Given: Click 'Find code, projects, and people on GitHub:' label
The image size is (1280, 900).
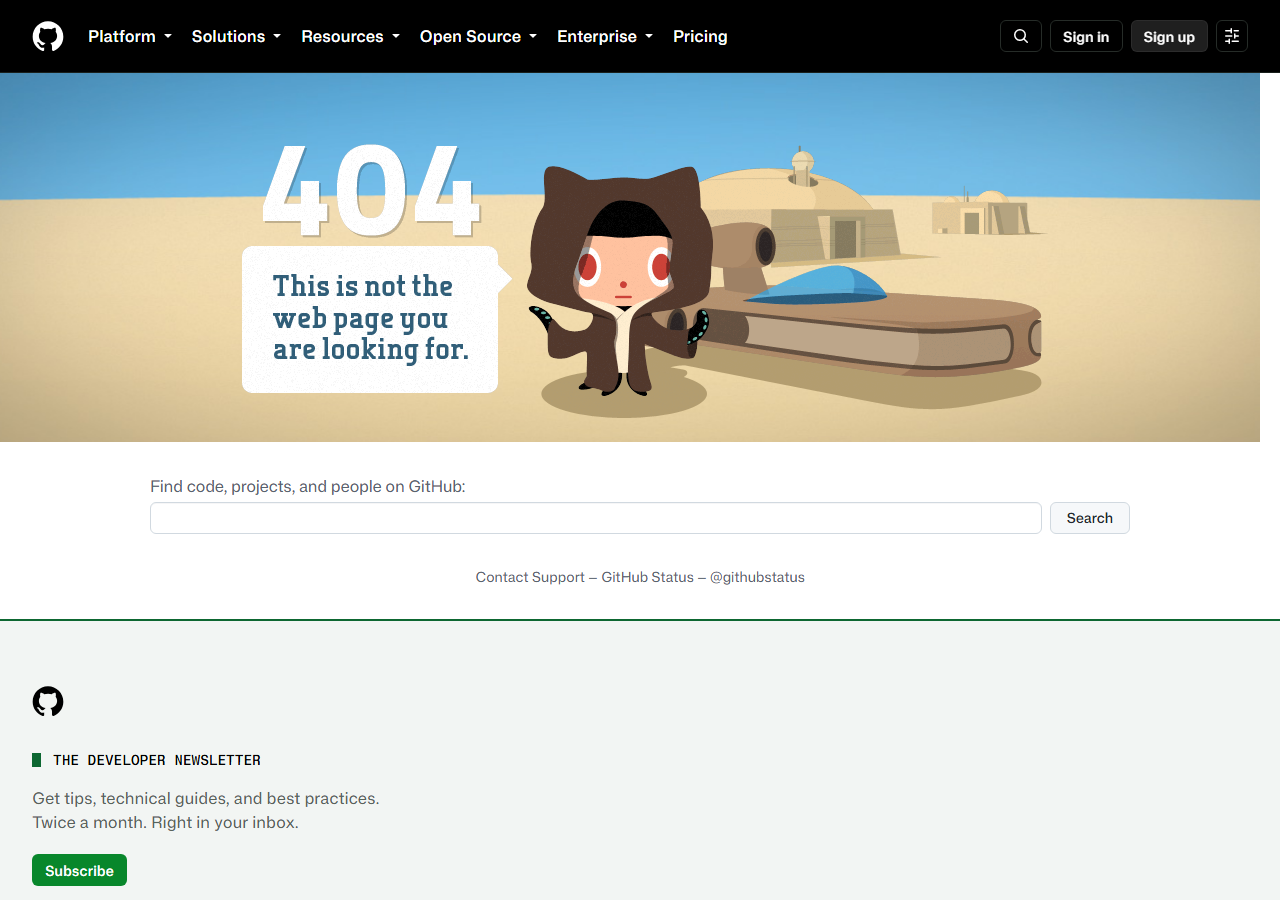Looking at the screenshot, I should [x=308, y=487].
